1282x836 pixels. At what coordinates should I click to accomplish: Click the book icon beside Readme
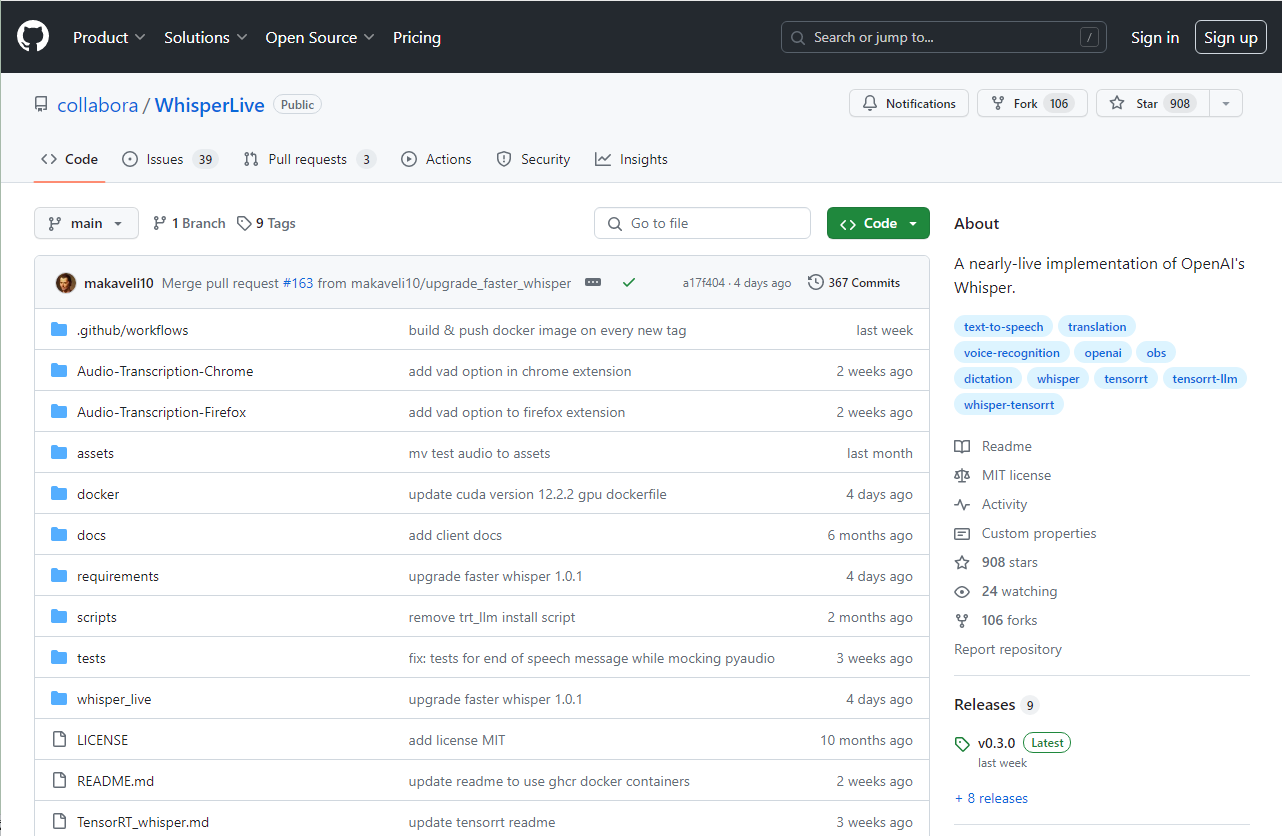(962, 446)
